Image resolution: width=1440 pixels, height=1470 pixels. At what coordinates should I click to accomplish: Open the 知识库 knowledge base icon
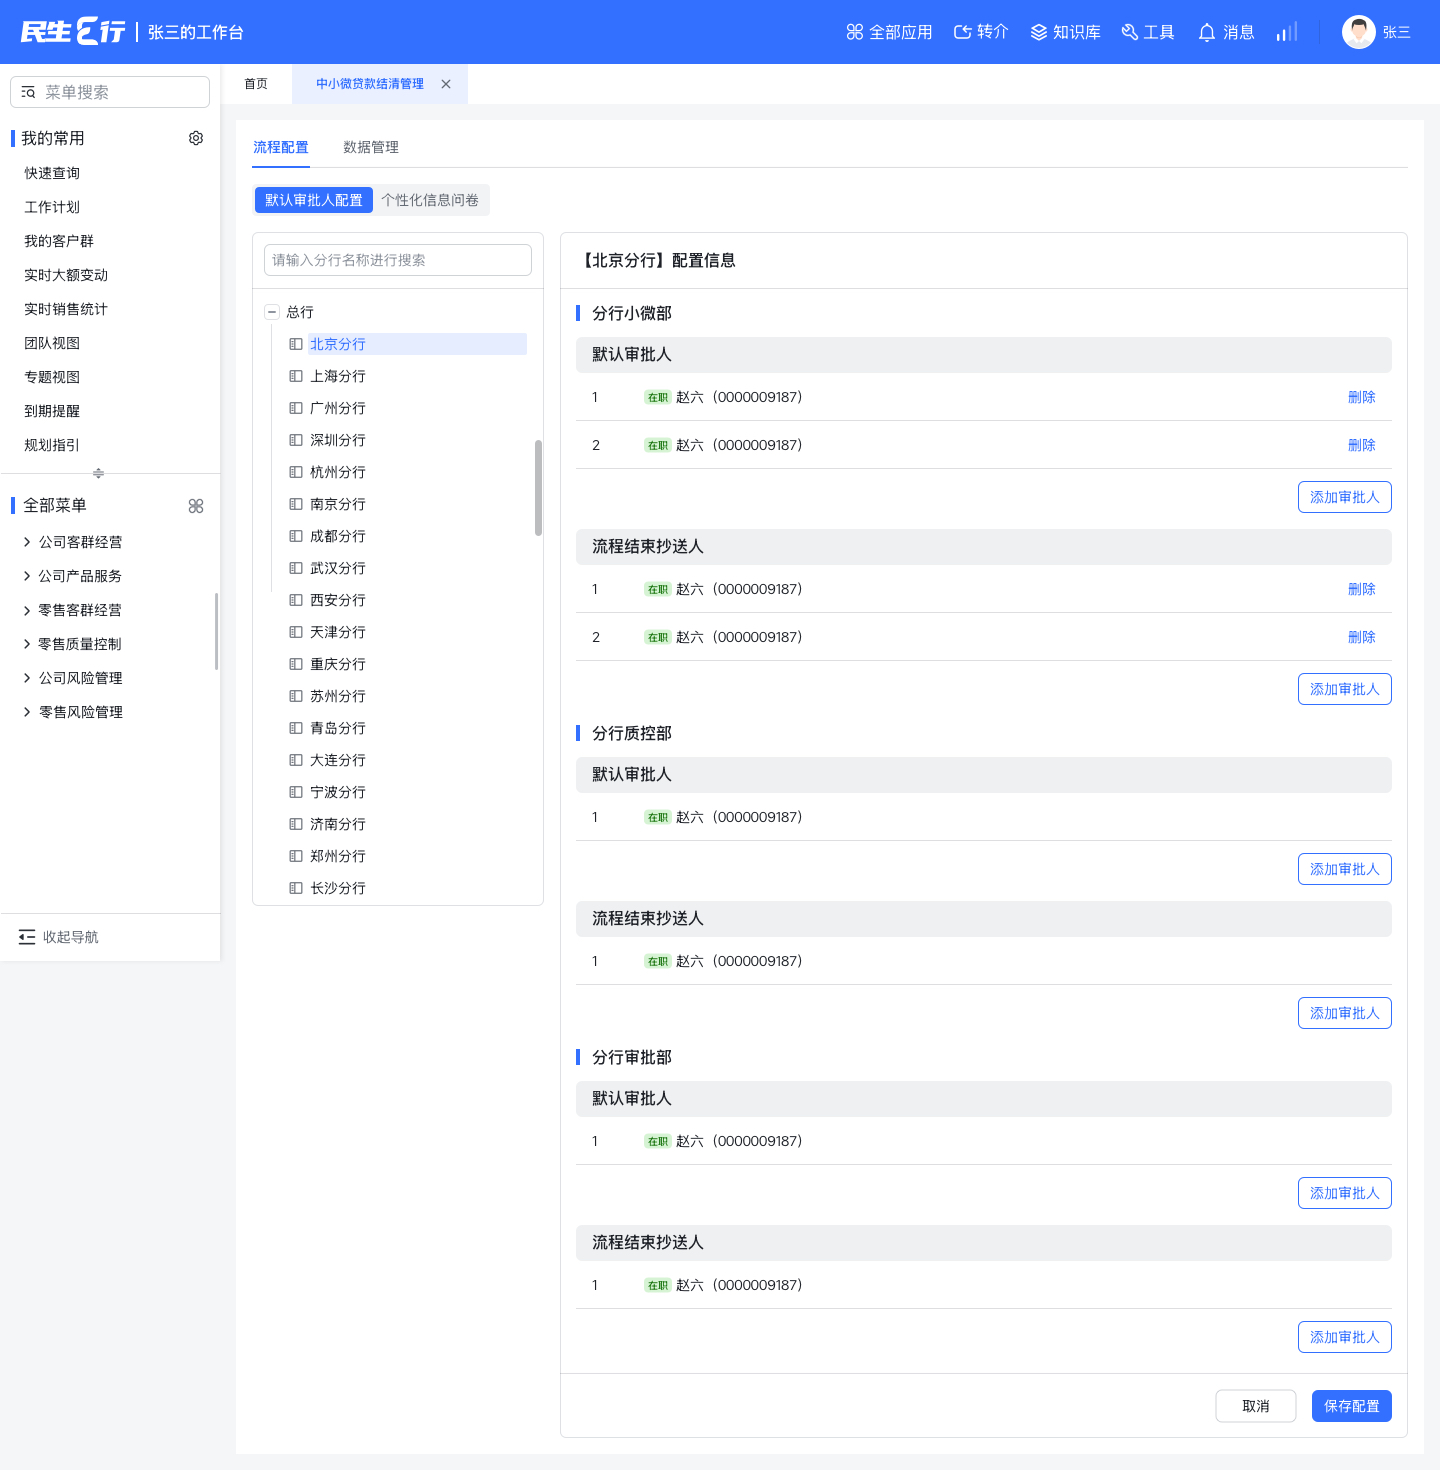click(1039, 32)
